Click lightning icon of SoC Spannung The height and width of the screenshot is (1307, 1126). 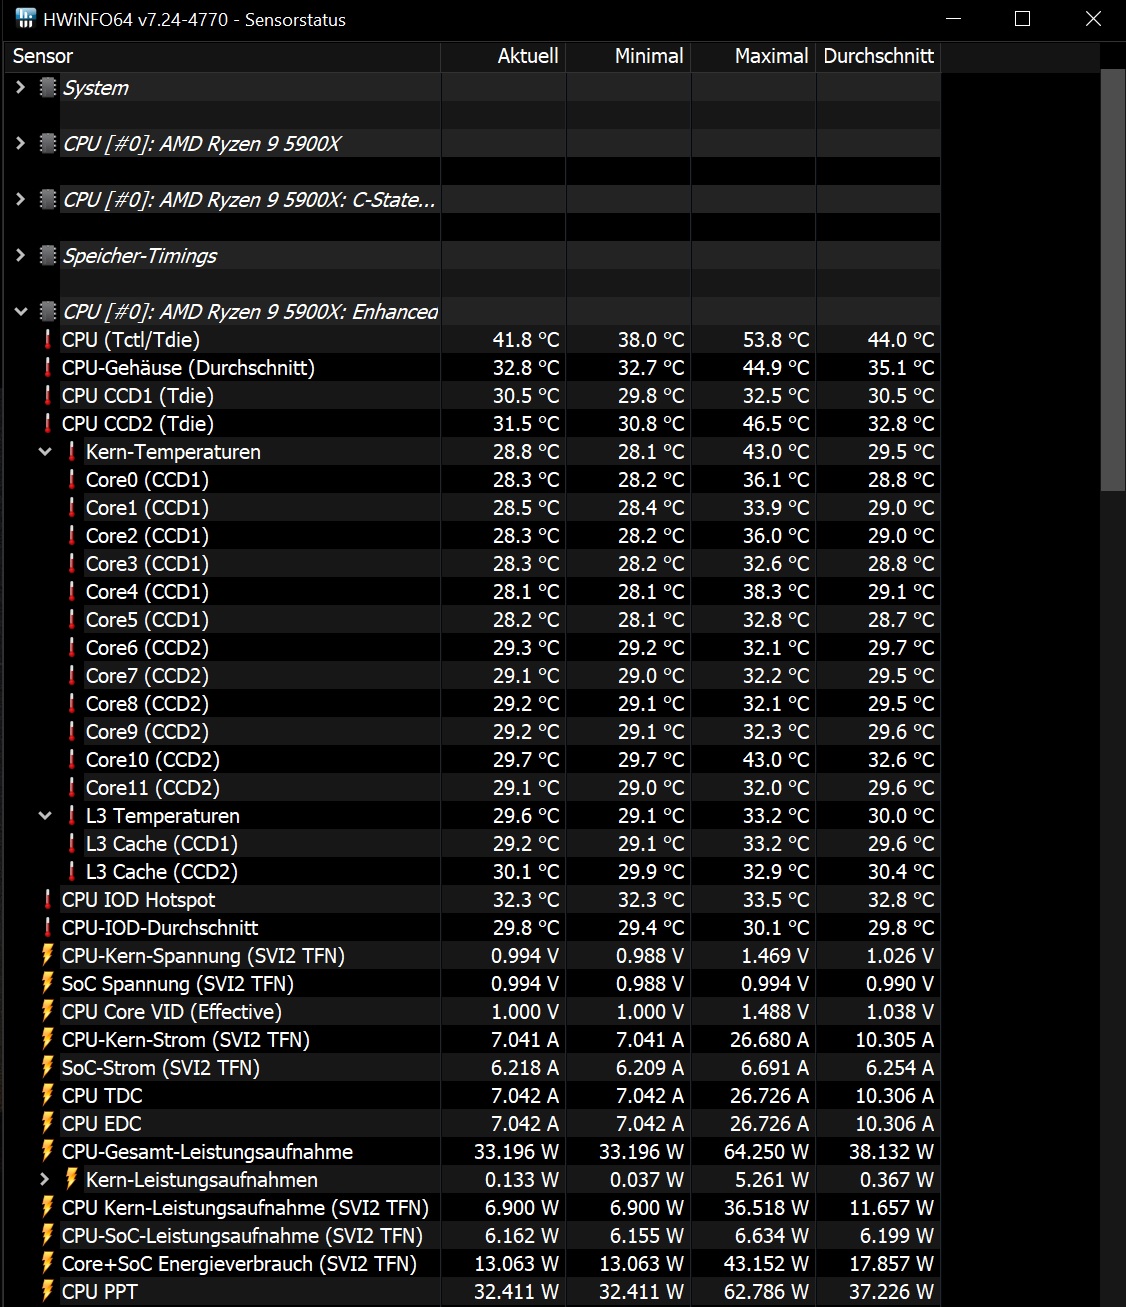[x=47, y=982]
